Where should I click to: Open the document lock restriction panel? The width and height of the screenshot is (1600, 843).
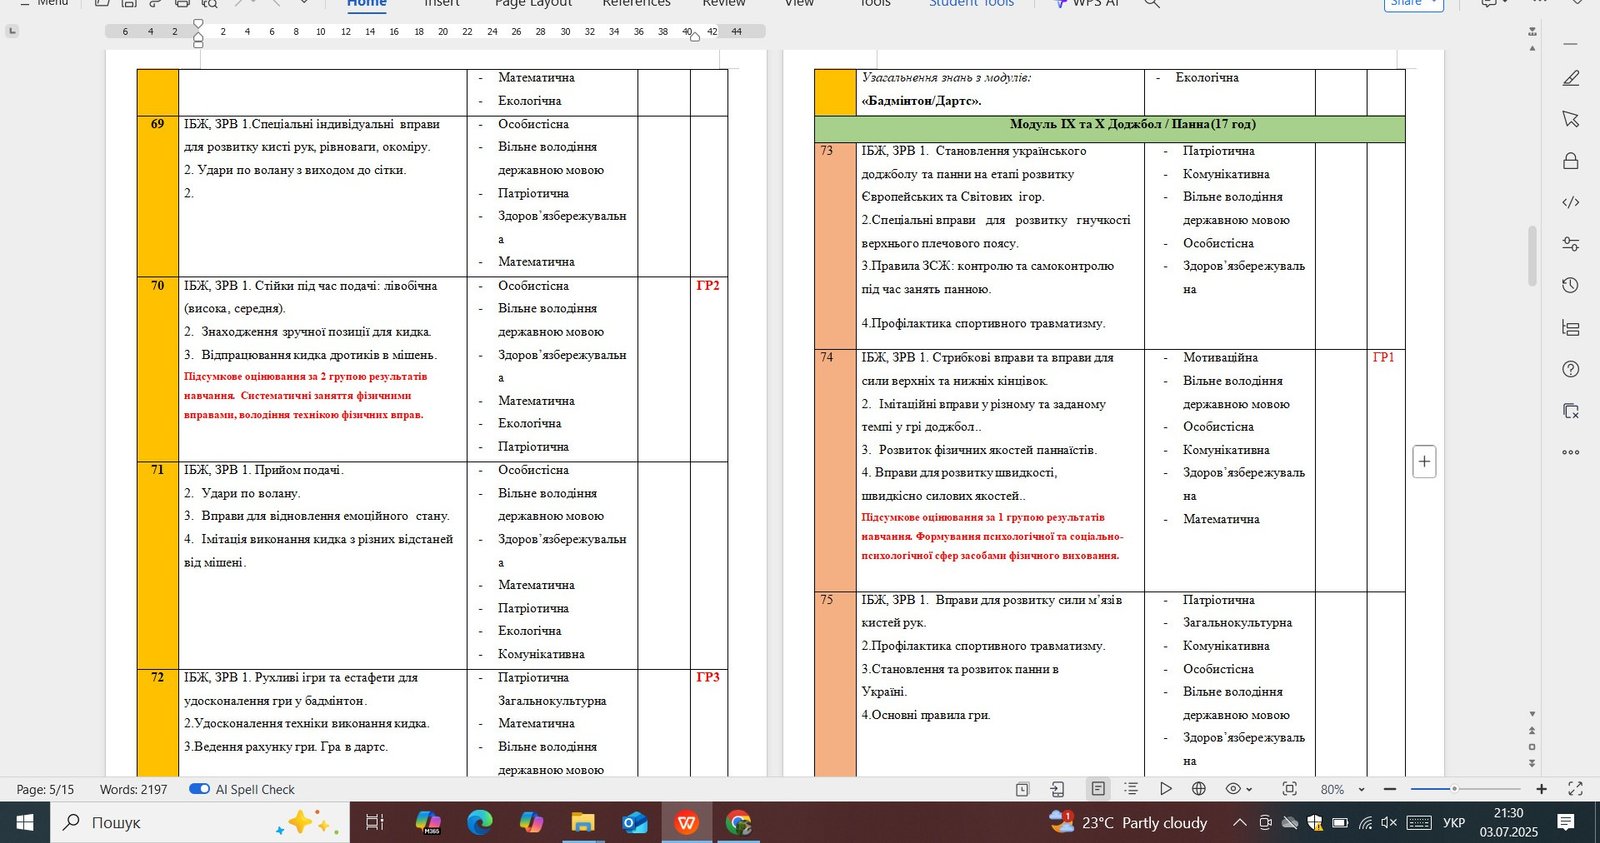(x=1571, y=161)
